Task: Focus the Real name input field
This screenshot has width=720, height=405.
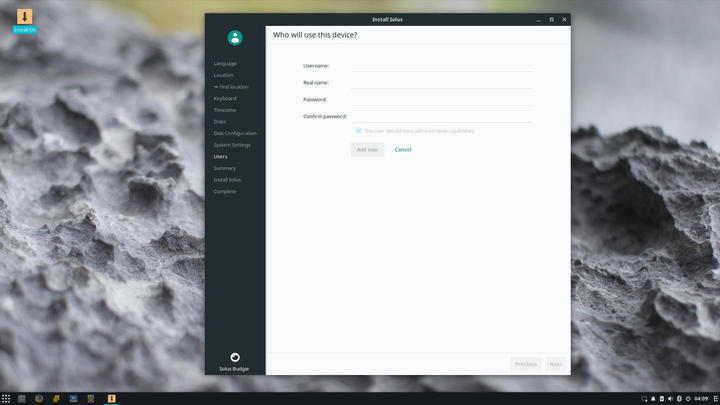Action: (442, 83)
